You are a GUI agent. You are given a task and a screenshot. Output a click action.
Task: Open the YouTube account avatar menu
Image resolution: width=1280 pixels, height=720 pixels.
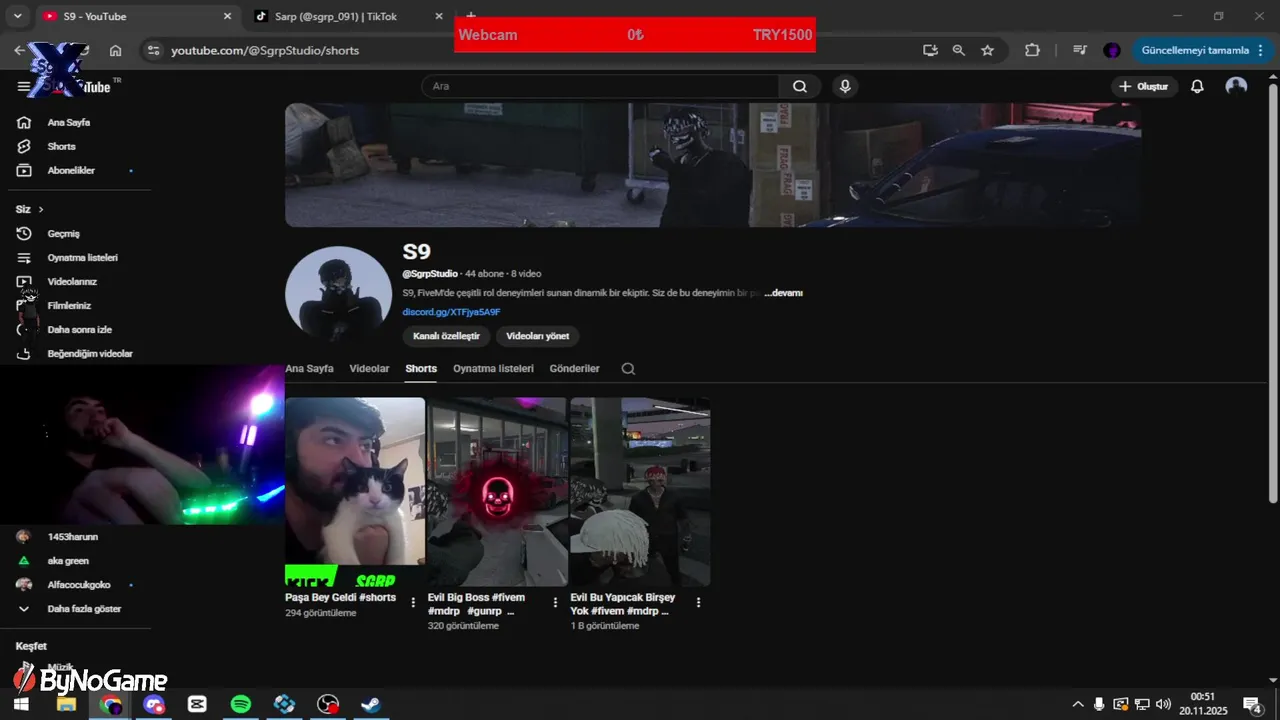pos(1236,86)
